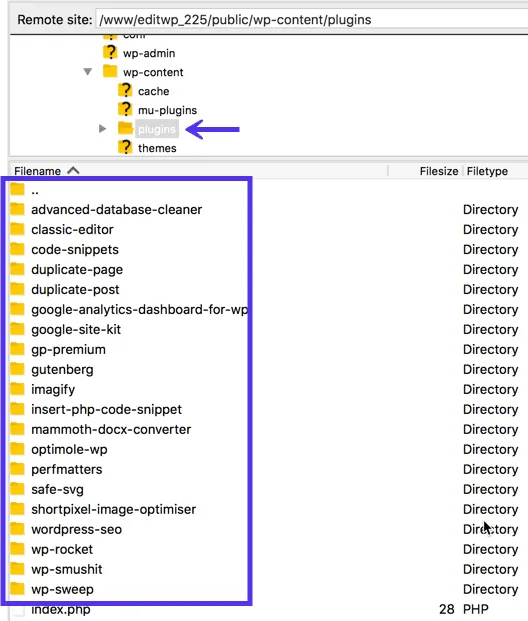Viewport: 528px width, 621px height.
Task: Select the insert-php-code-snippet folder
Action: [x=106, y=410]
